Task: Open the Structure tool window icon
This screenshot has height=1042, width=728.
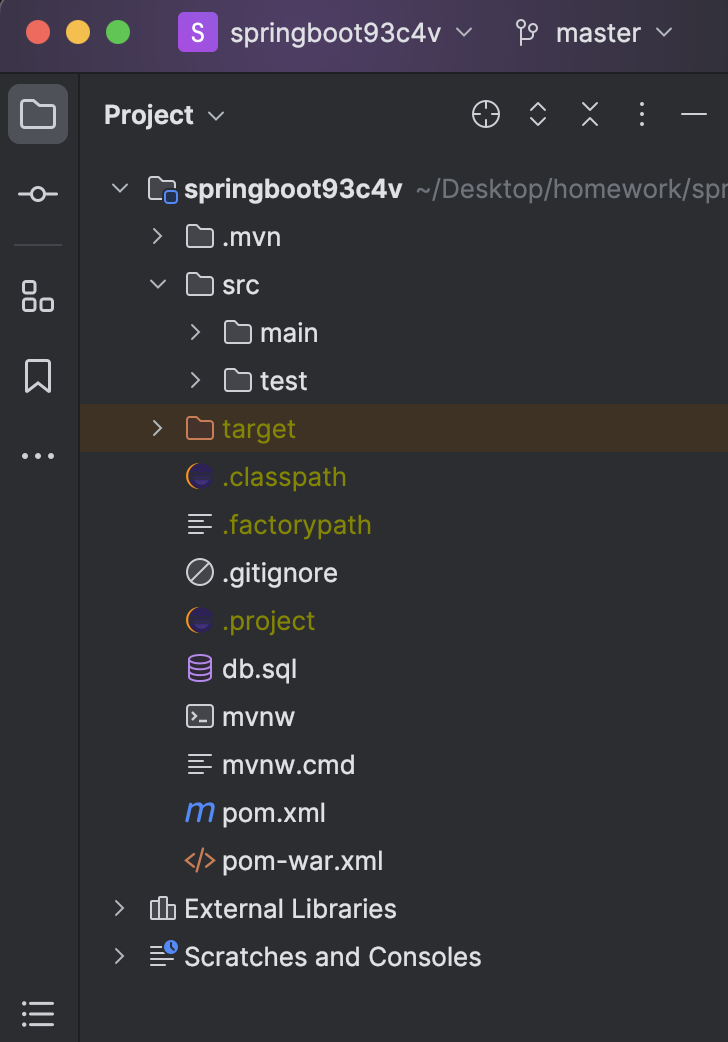Action: [38, 296]
